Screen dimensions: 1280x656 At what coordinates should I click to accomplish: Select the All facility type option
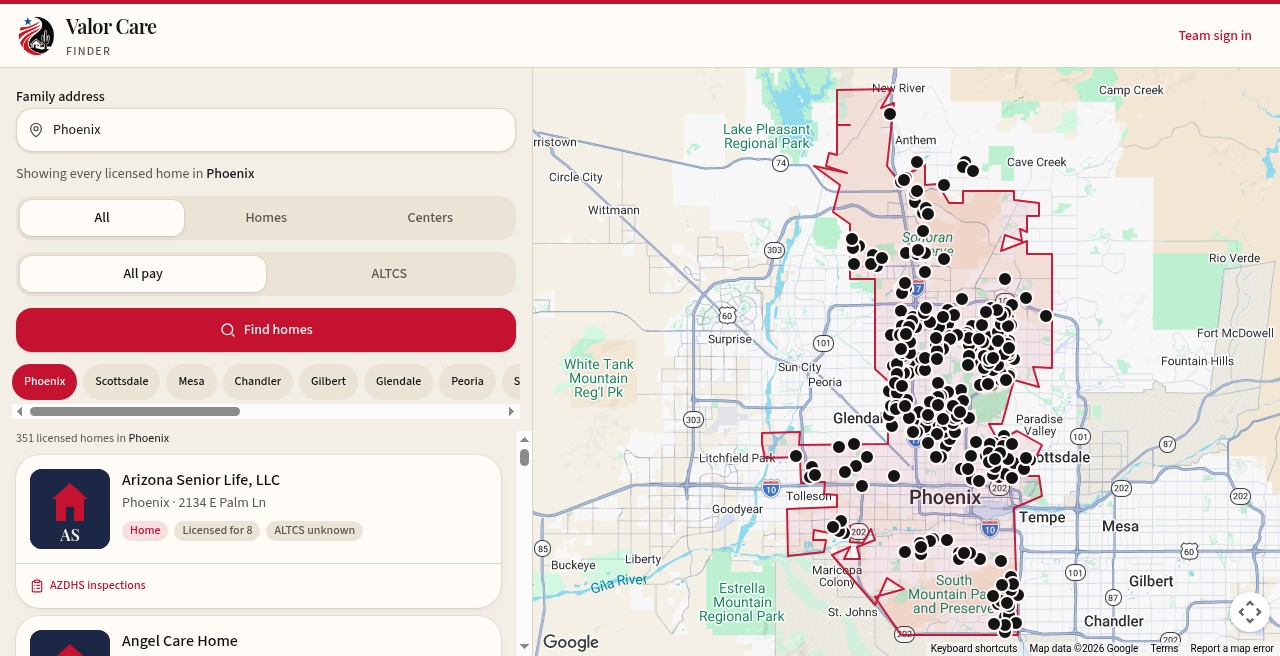pos(102,218)
